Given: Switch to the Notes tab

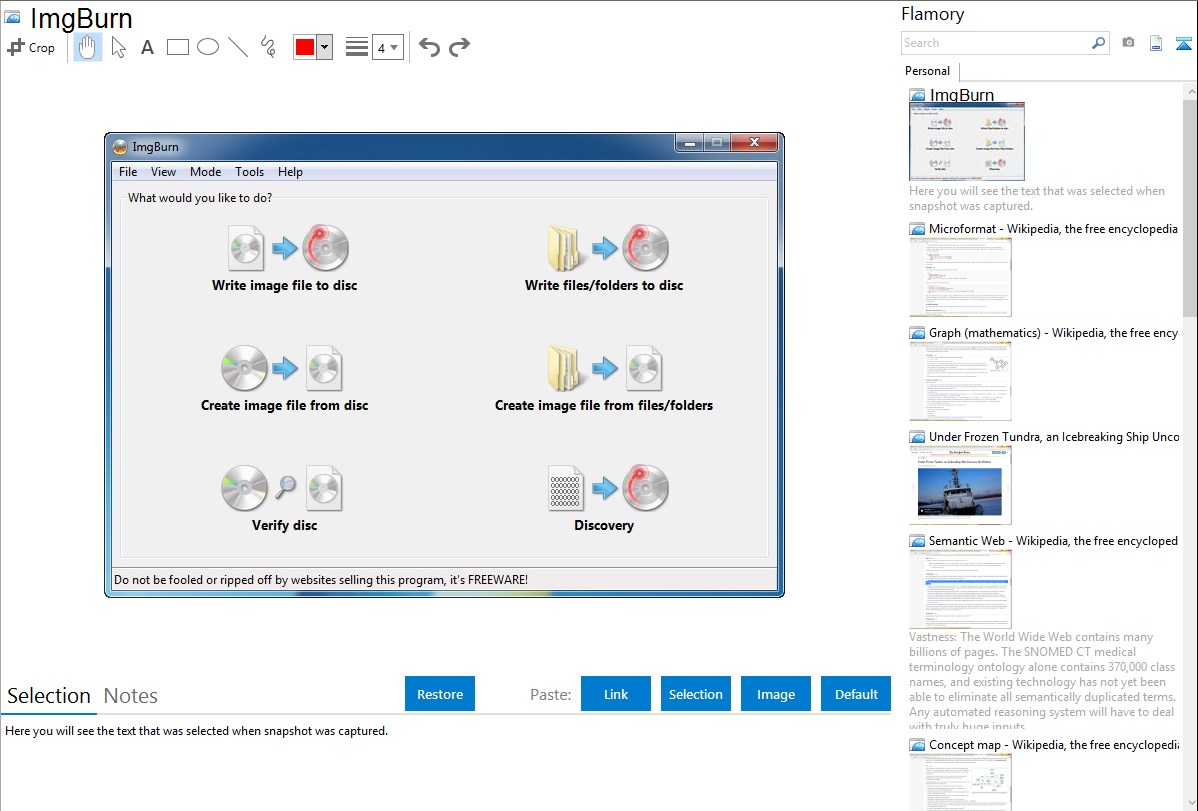Looking at the screenshot, I should pyautogui.click(x=131, y=696).
